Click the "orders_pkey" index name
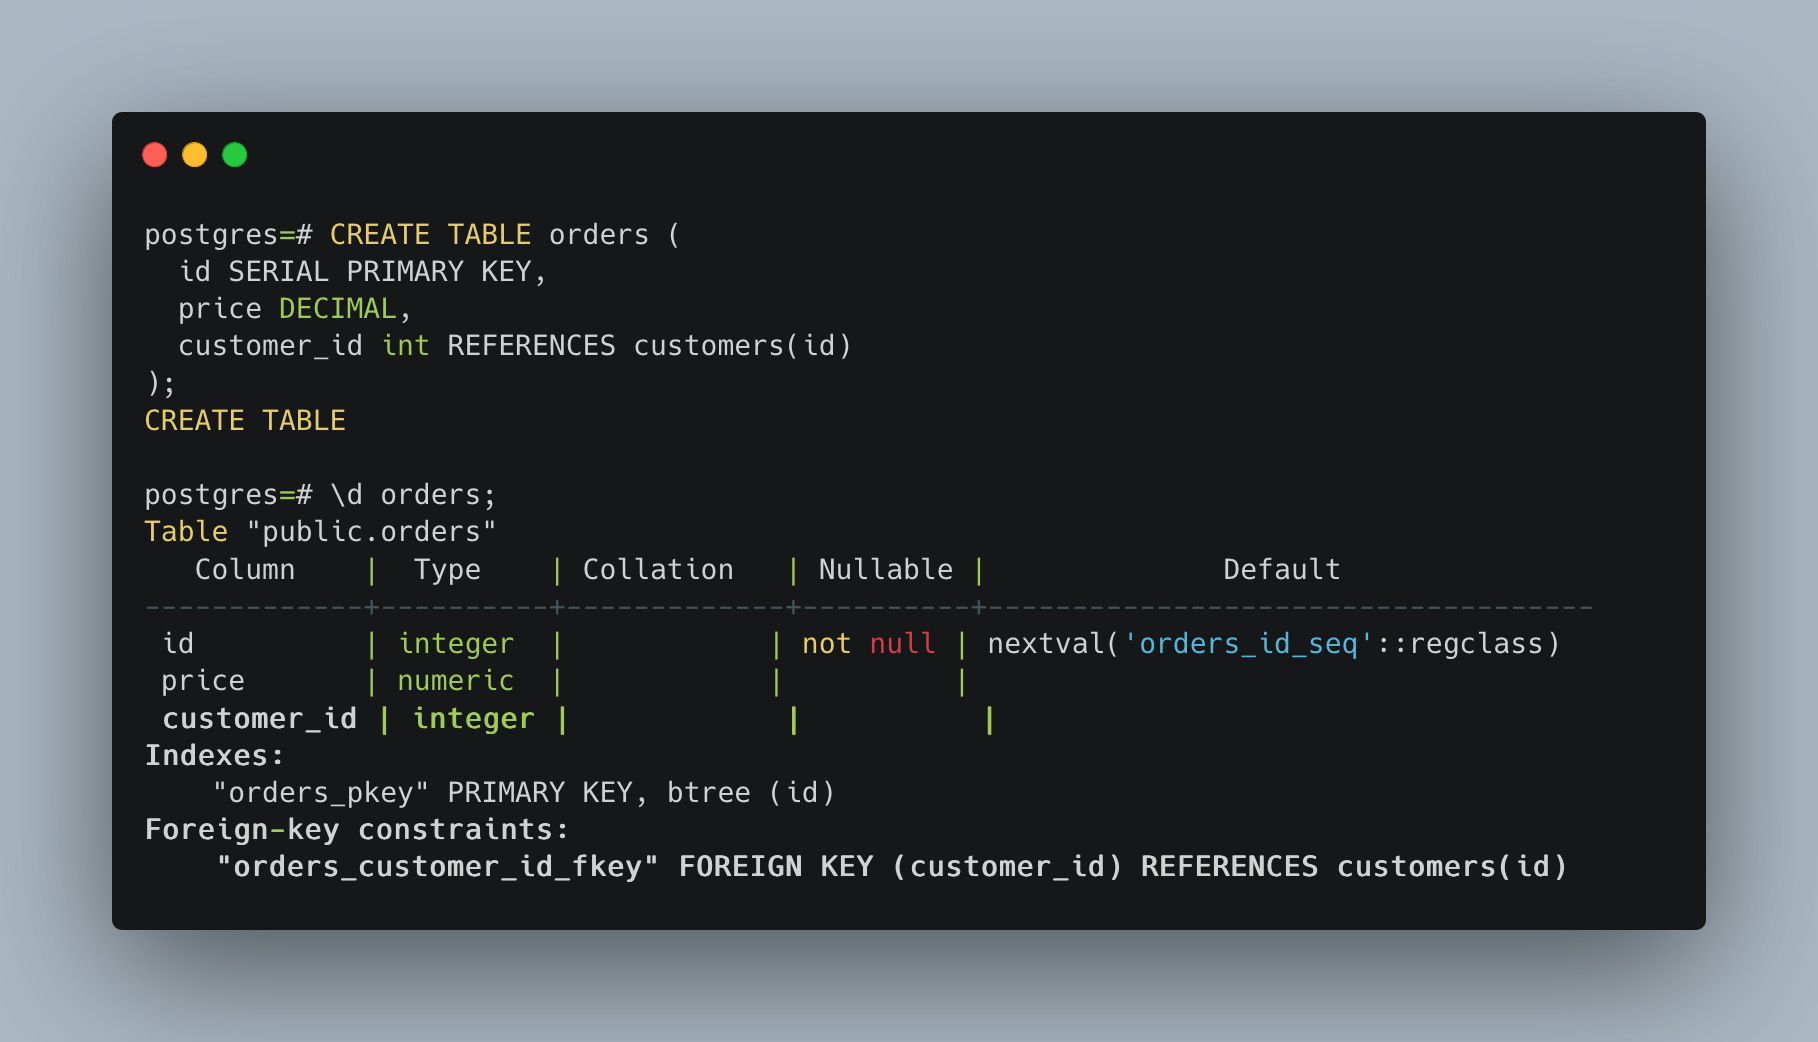This screenshot has width=1818, height=1042. [x=321, y=793]
